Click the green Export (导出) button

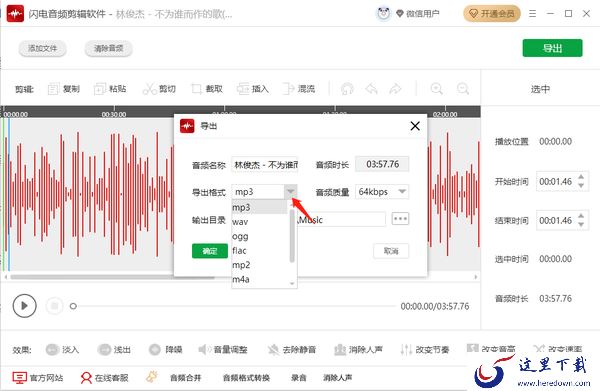553,48
